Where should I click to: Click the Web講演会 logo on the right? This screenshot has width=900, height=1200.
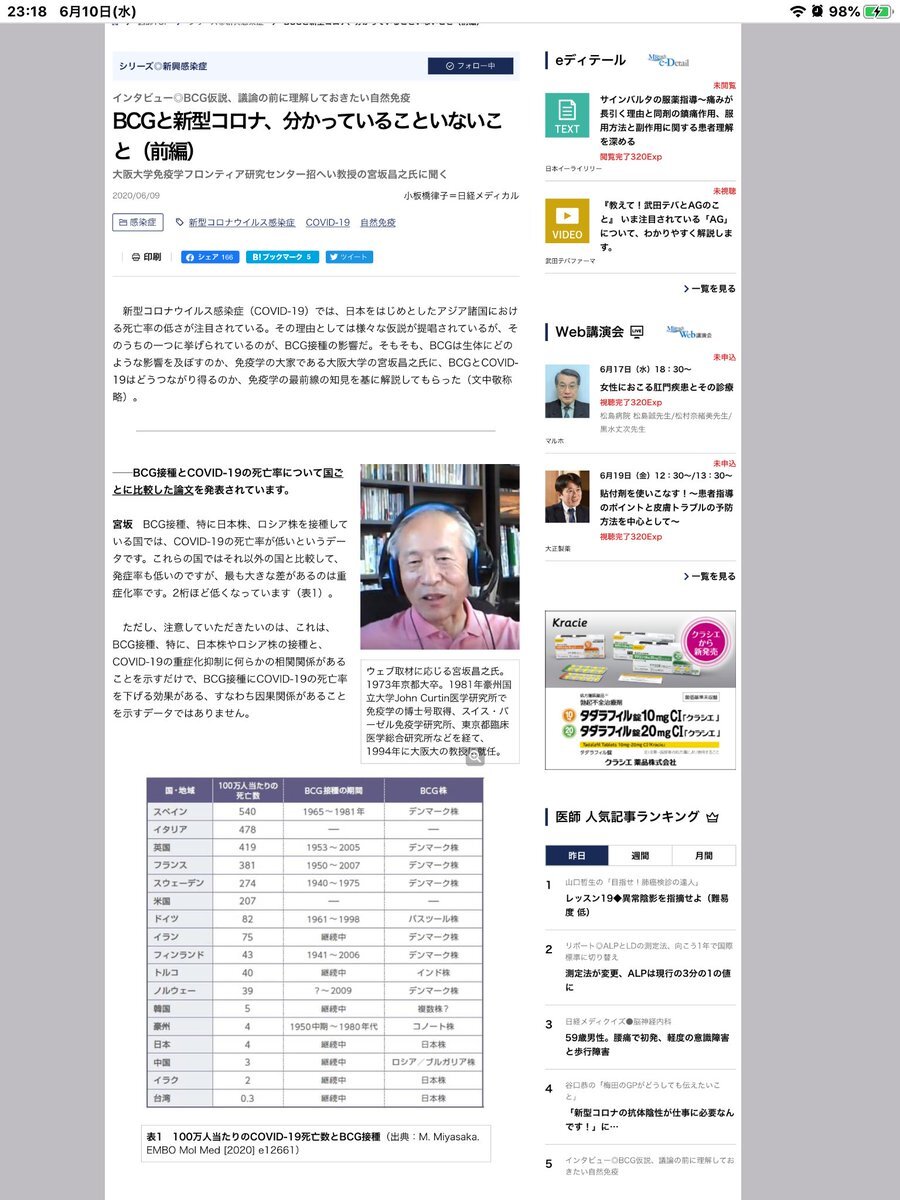tap(688, 331)
